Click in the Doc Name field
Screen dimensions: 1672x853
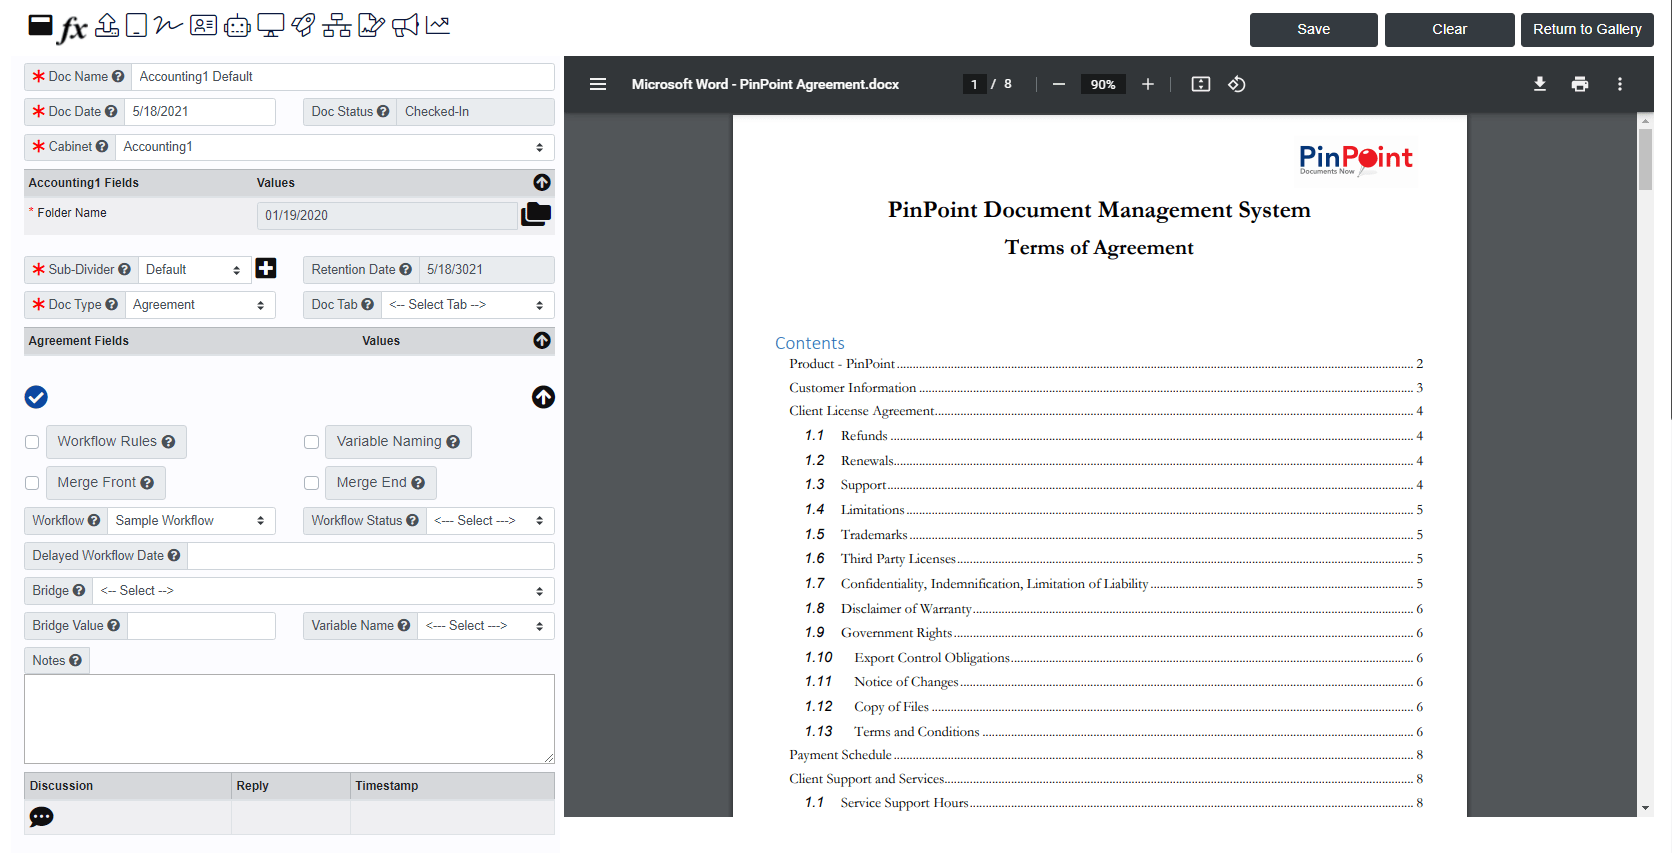[x=343, y=77]
